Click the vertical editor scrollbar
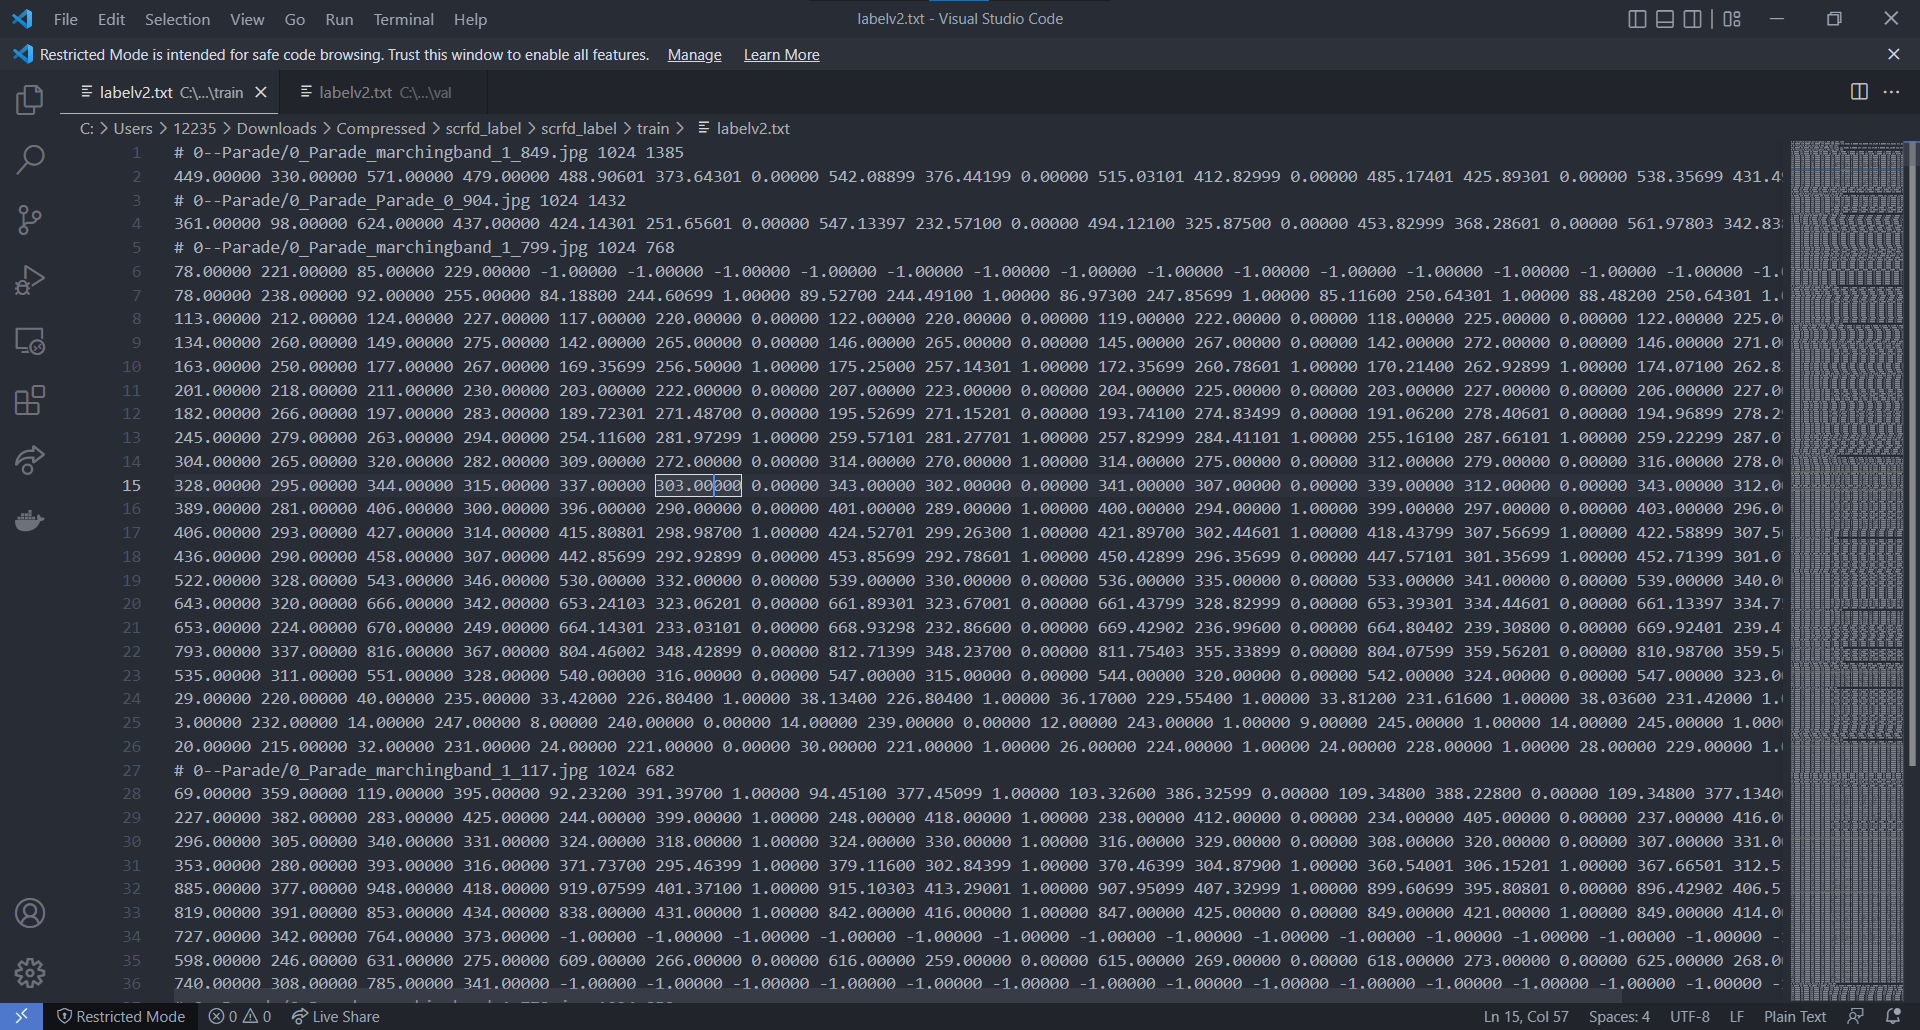 click(1912, 455)
